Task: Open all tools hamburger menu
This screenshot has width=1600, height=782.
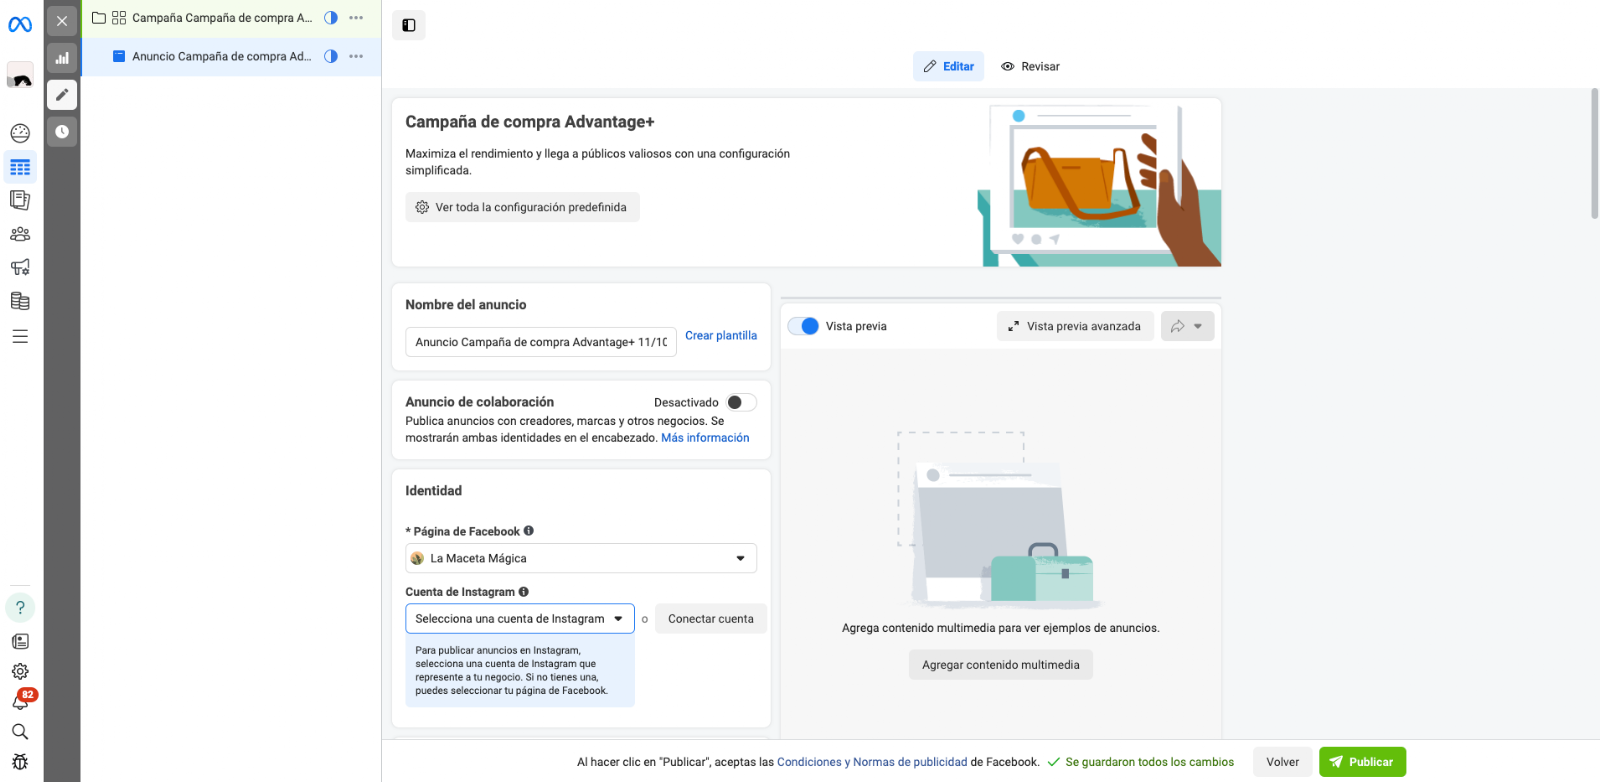Action: click(20, 336)
